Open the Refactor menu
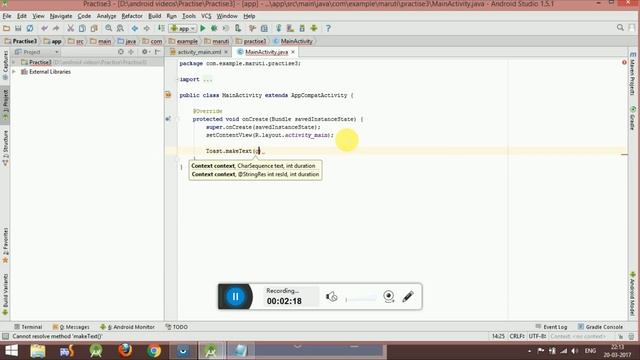Viewport: 640px width, 360px height. 132,16
